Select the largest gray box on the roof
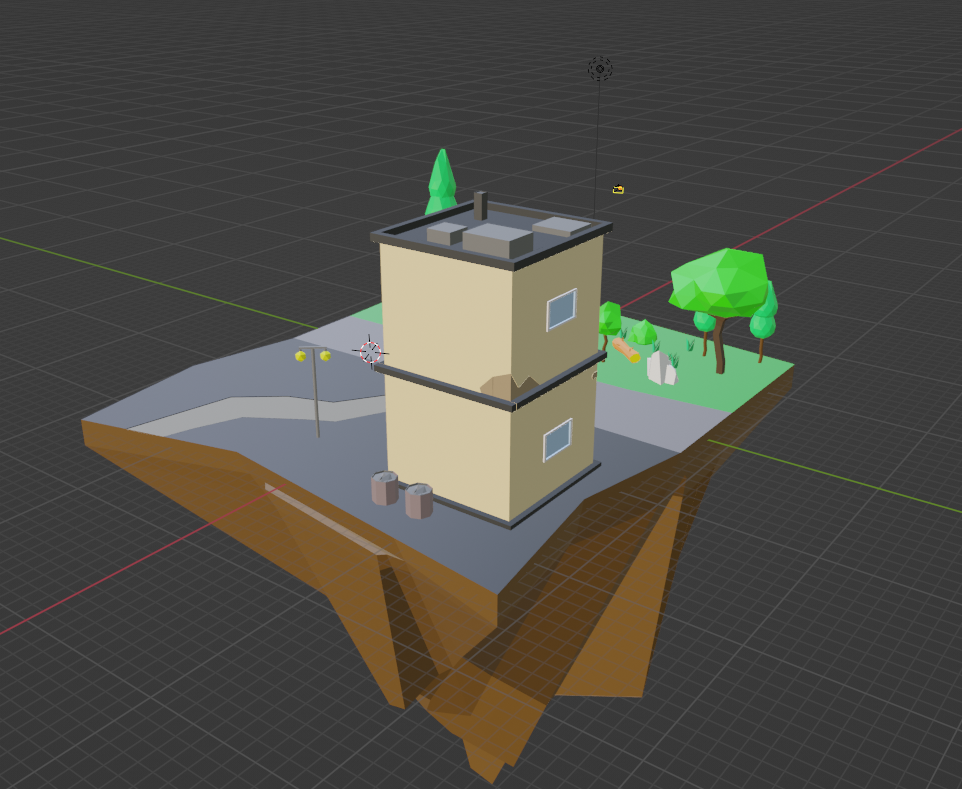The width and height of the screenshot is (962, 789). tap(499, 241)
